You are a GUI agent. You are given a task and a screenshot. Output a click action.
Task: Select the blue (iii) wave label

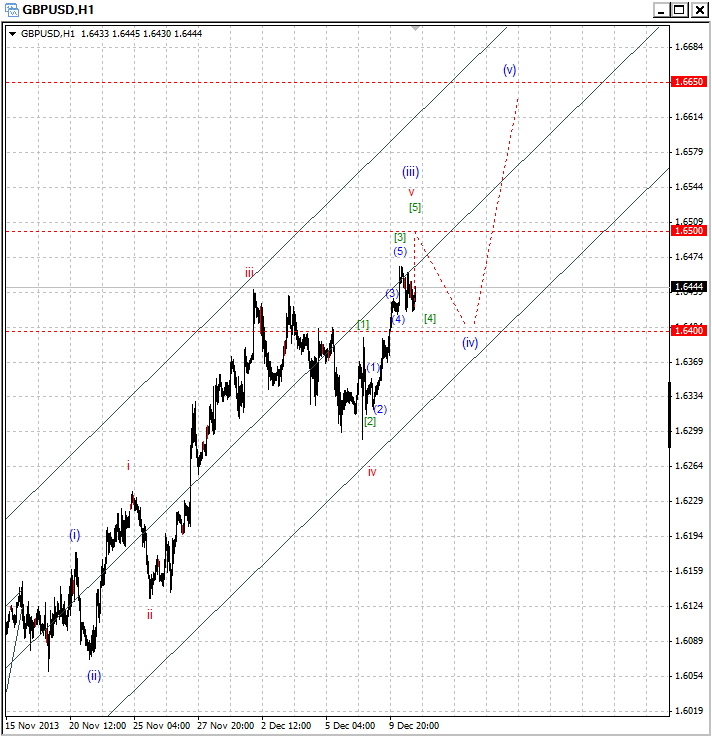pos(410,172)
